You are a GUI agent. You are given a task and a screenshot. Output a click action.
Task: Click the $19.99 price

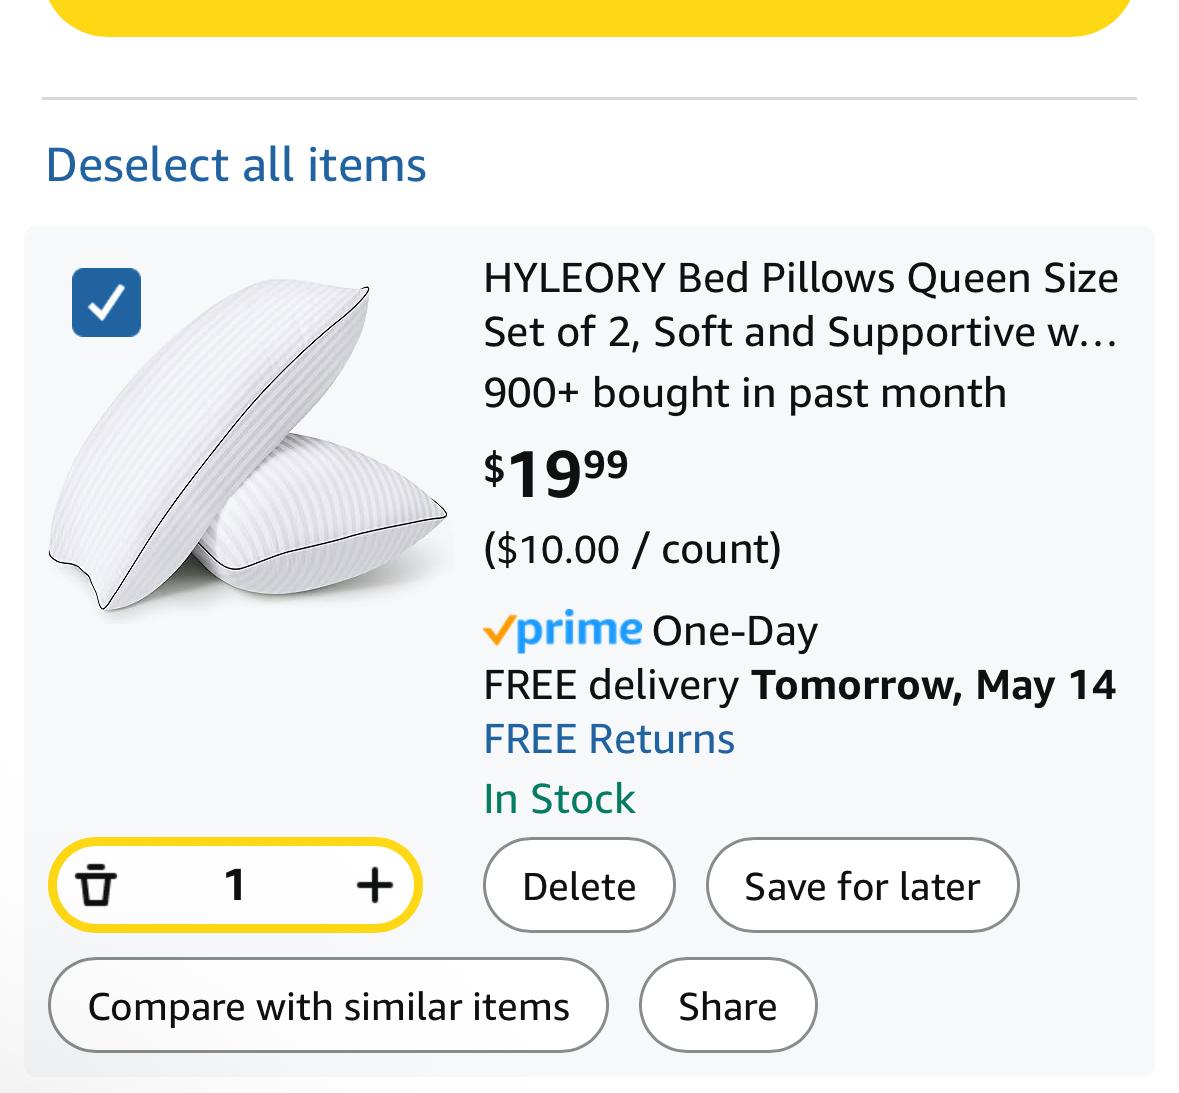(x=556, y=473)
